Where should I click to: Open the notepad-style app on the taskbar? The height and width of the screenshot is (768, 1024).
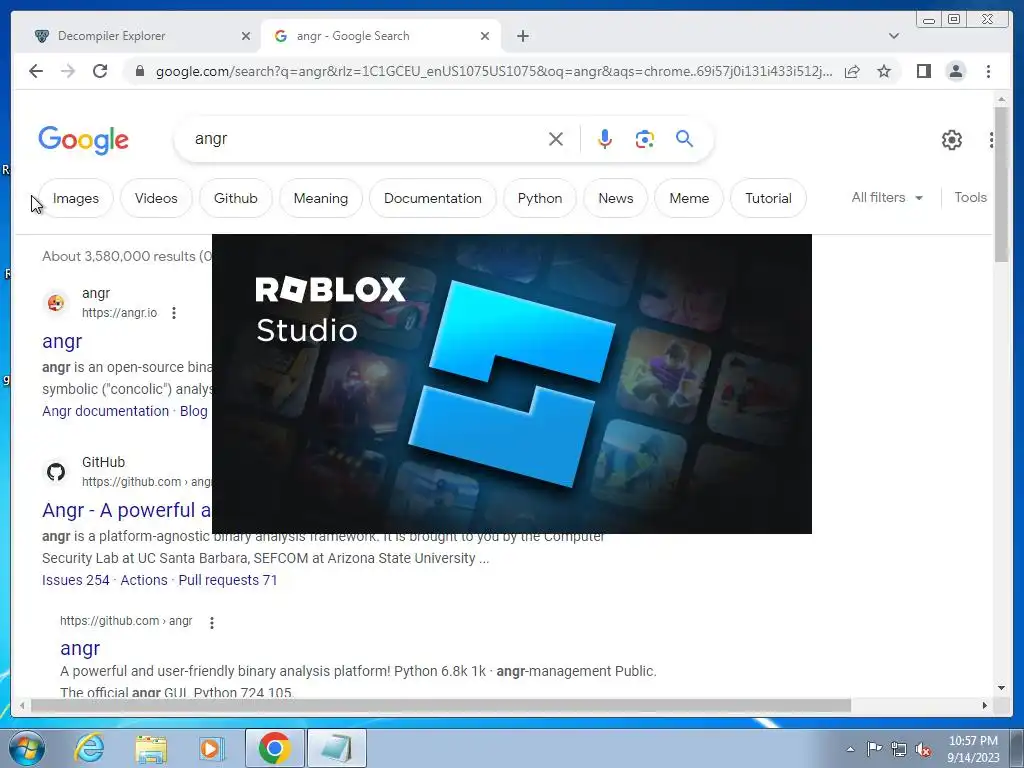(336, 748)
